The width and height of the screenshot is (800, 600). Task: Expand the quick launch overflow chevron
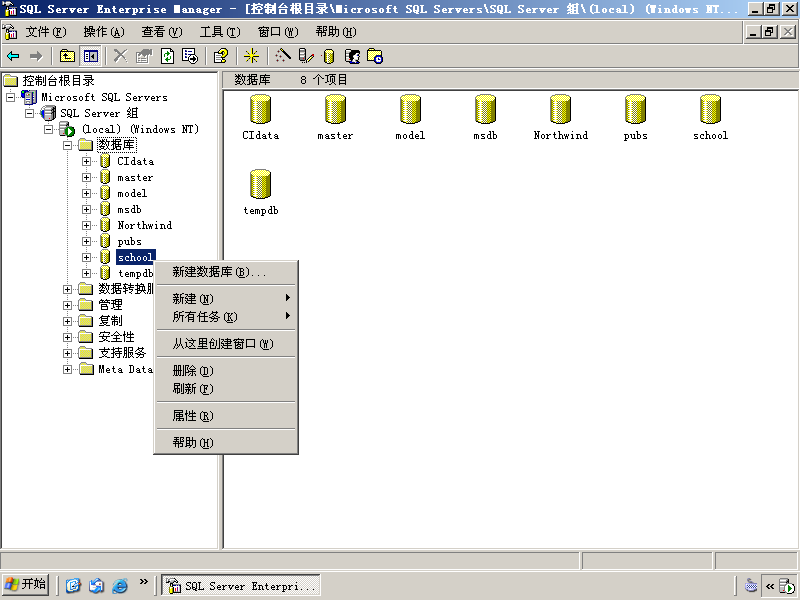coord(143,582)
